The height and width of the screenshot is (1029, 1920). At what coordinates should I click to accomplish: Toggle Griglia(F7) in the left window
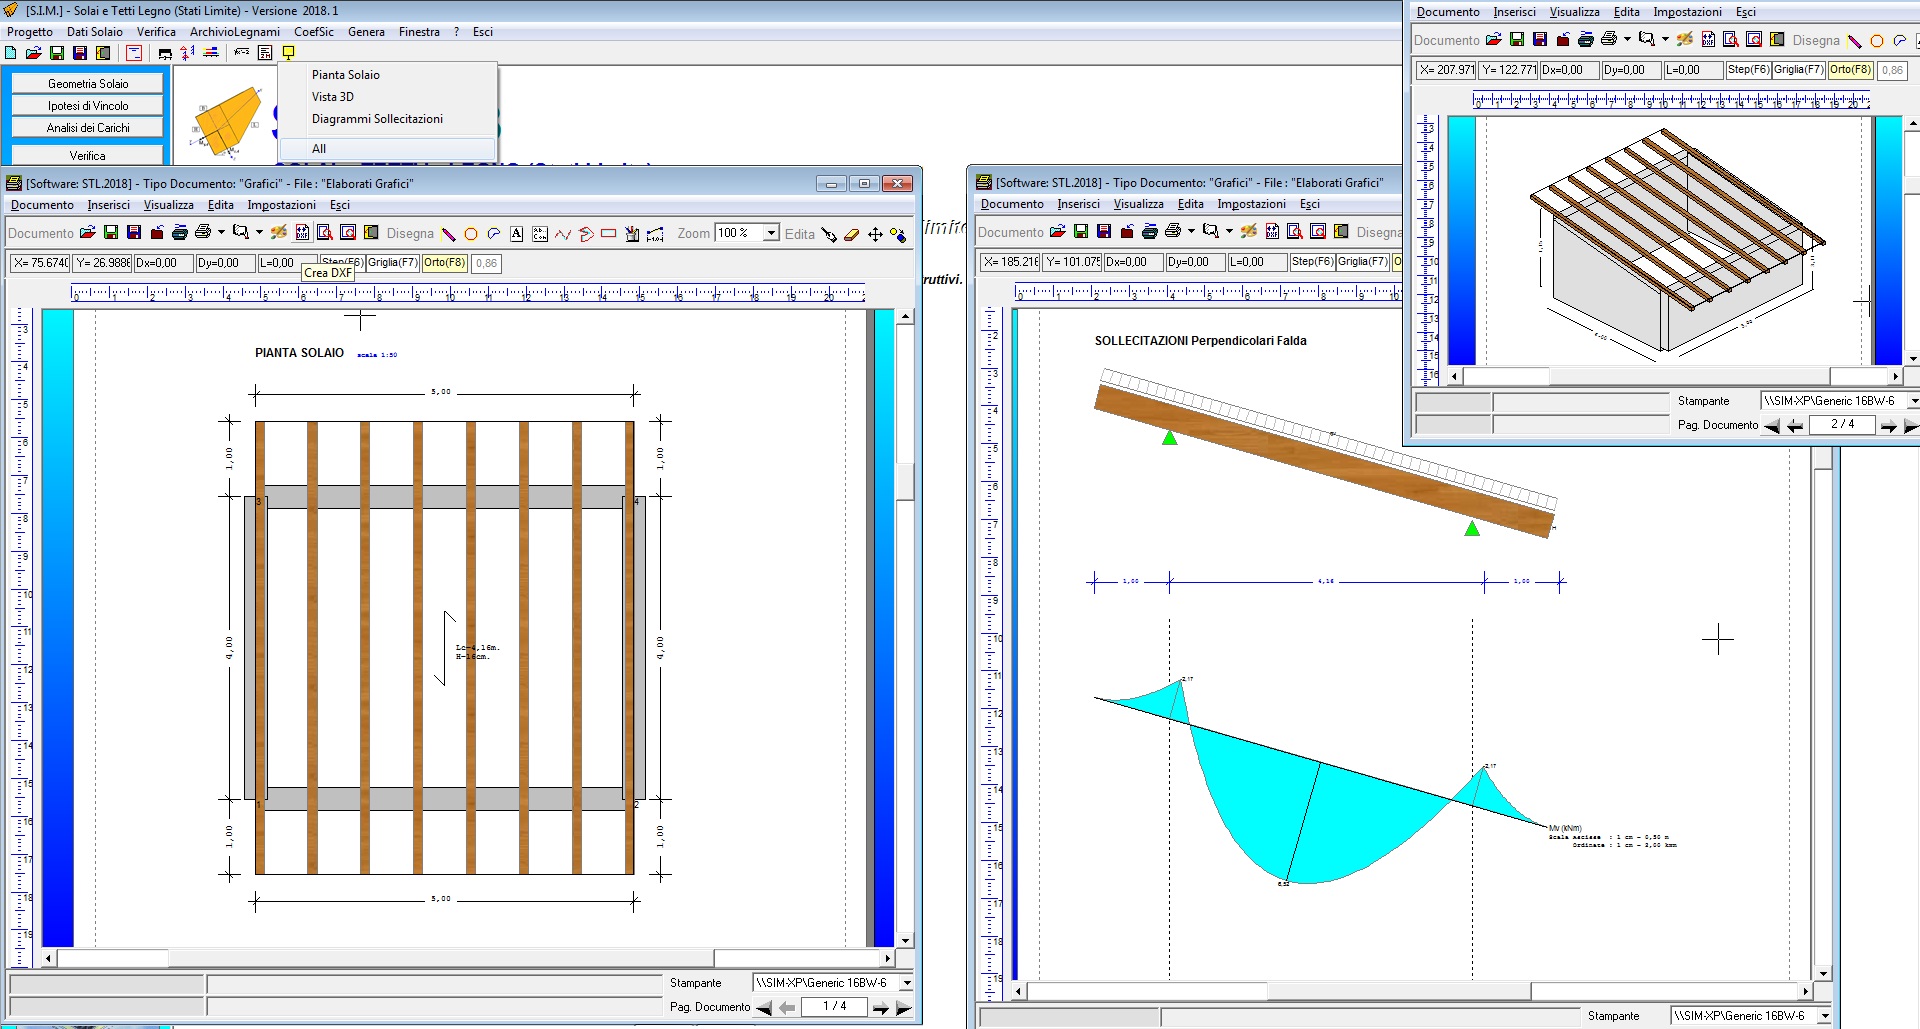[x=393, y=263]
